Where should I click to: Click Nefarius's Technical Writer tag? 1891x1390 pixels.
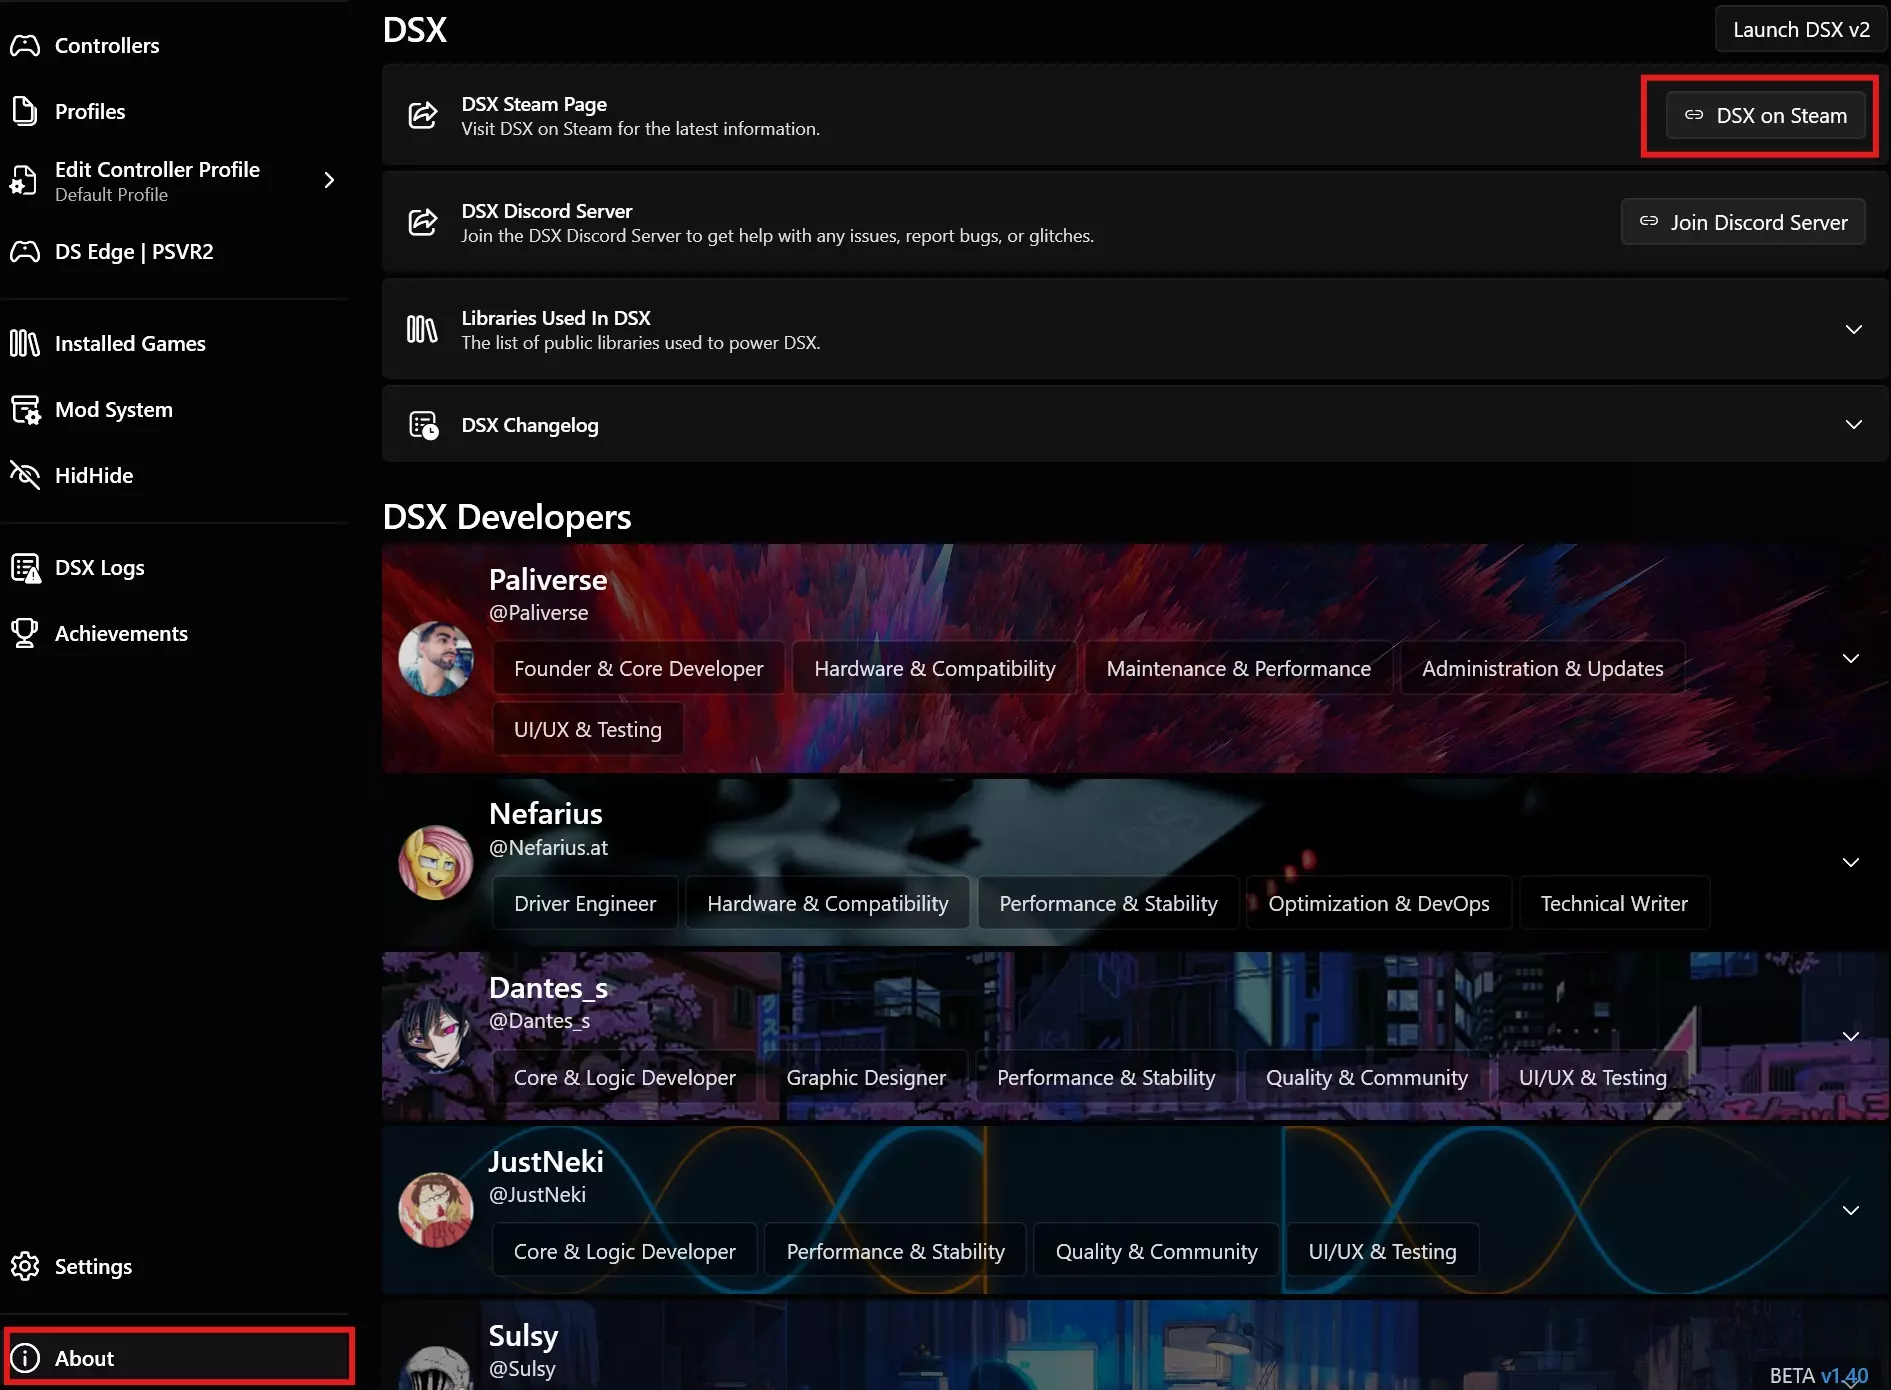[1614, 903]
